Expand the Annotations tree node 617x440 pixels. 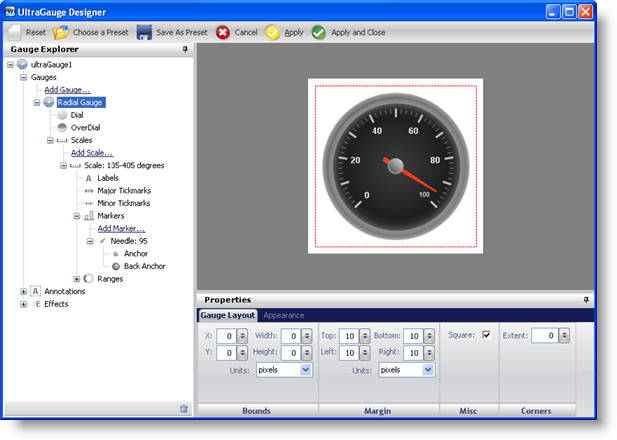(x=24, y=291)
